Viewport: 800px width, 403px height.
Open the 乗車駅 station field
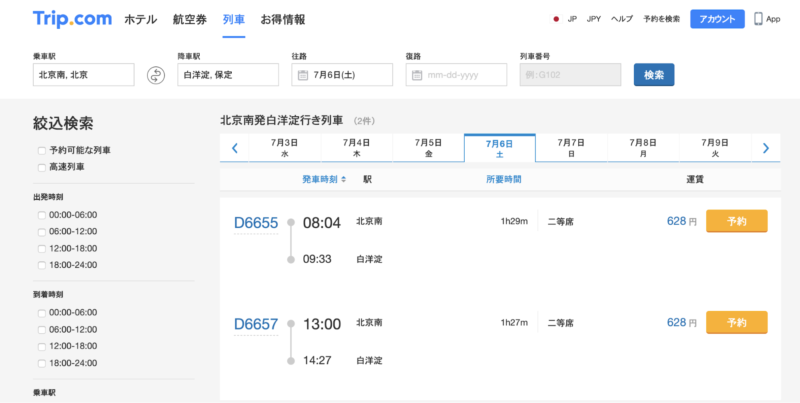click(x=83, y=75)
